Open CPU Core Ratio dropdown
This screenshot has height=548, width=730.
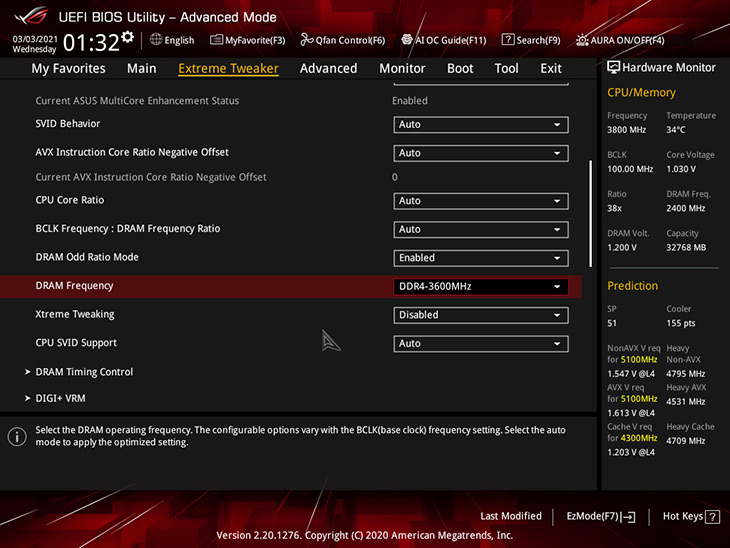click(481, 201)
